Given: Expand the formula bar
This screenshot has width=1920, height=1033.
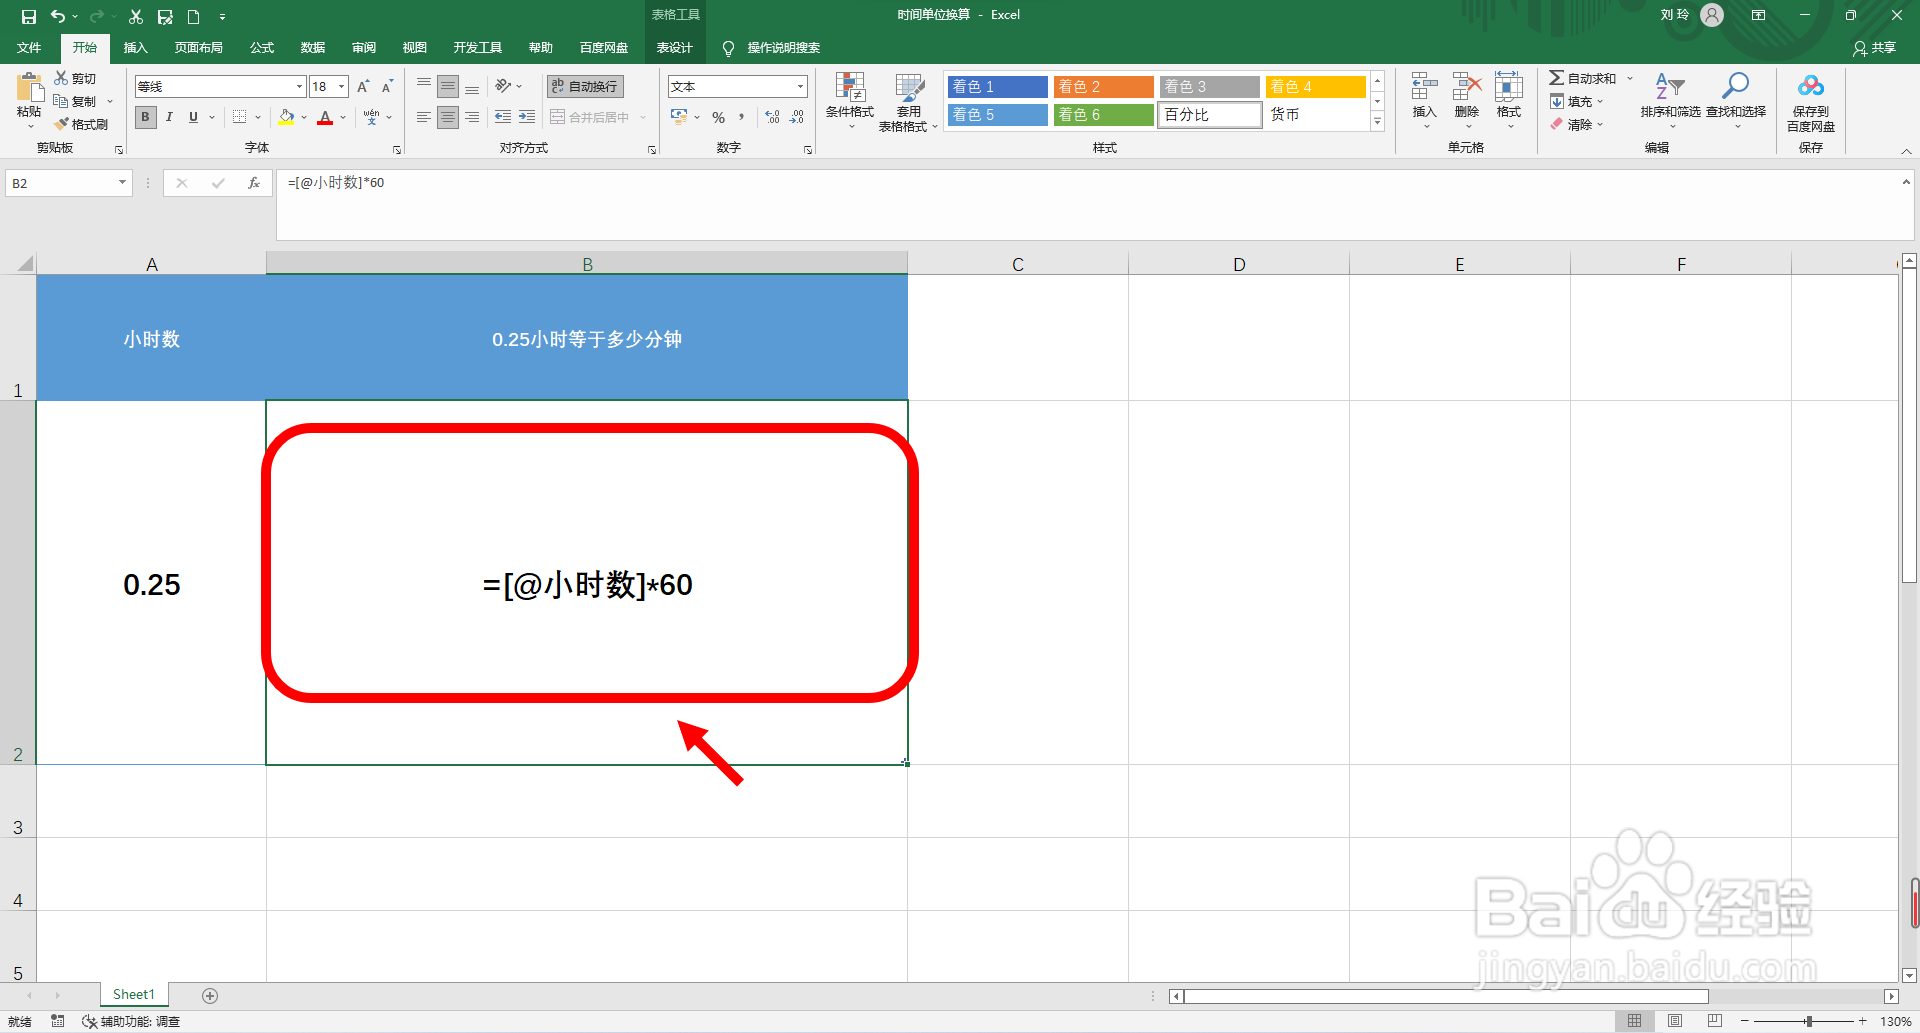Looking at the screenshot, I should (x=1906, y=182).
